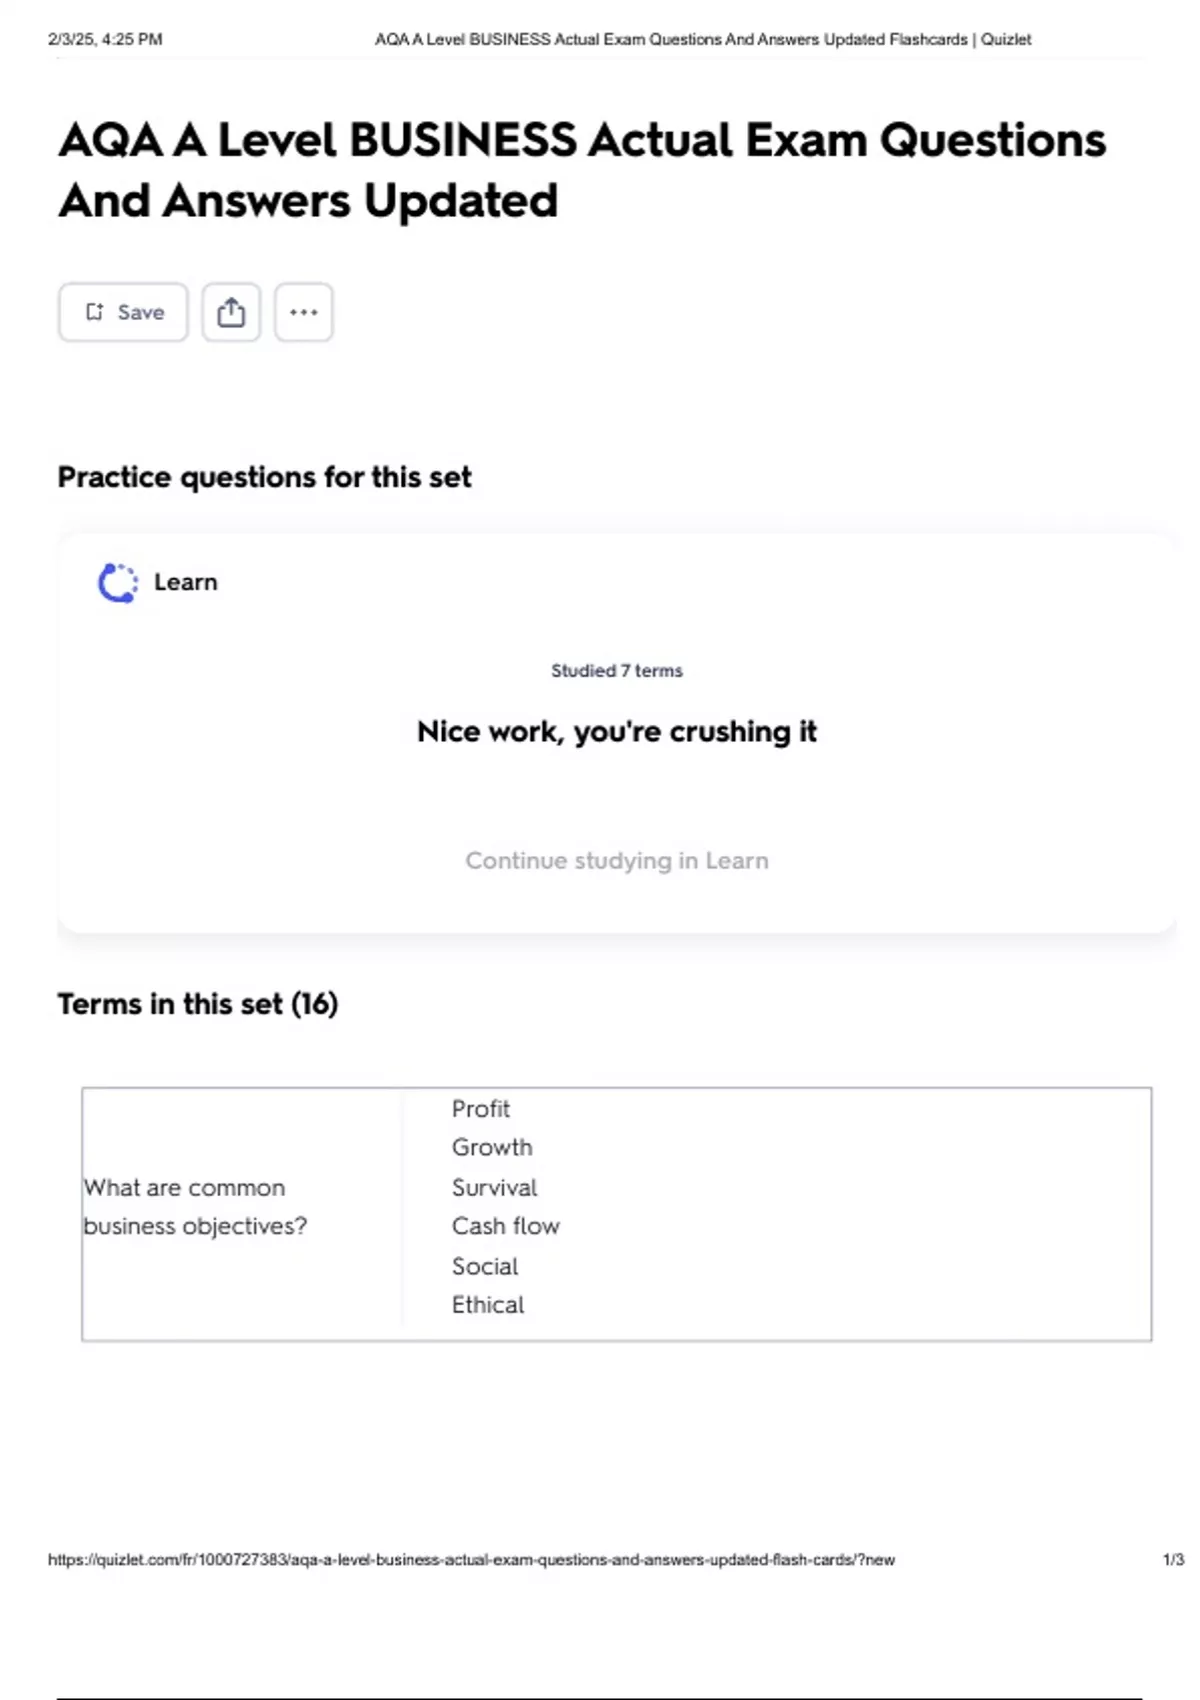Select the Terms in this set (16) heading
1200x1700 pixels.
[x=198, y=1004]
